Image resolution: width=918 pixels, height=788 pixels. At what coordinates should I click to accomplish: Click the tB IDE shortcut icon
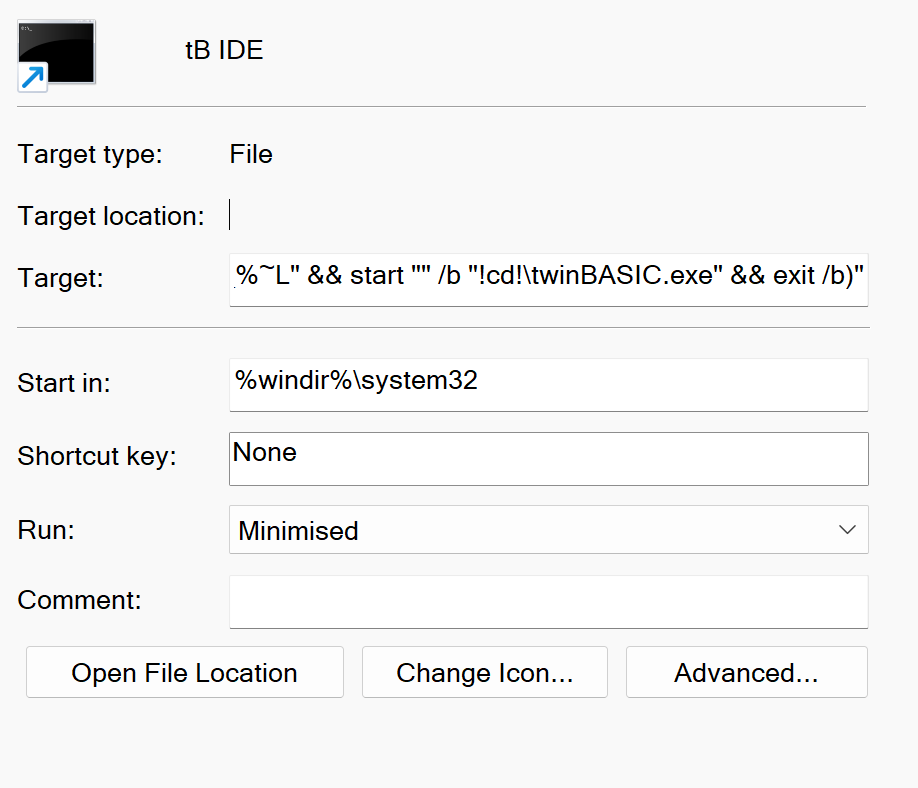tap(56, 56)
